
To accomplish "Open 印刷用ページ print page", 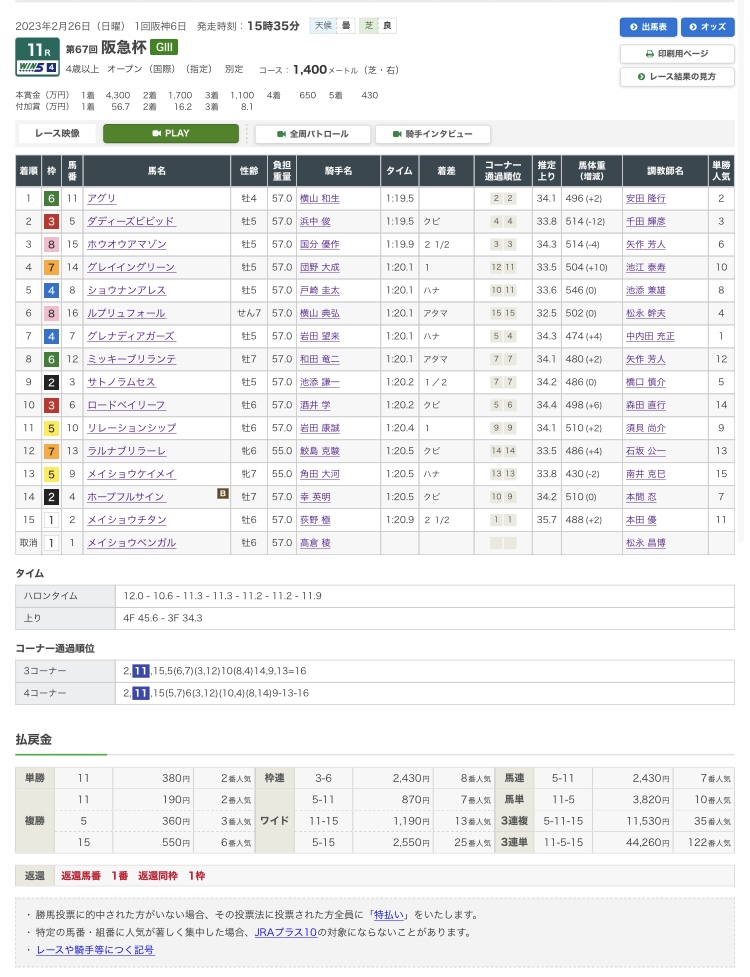I will [x=677, y=54].
